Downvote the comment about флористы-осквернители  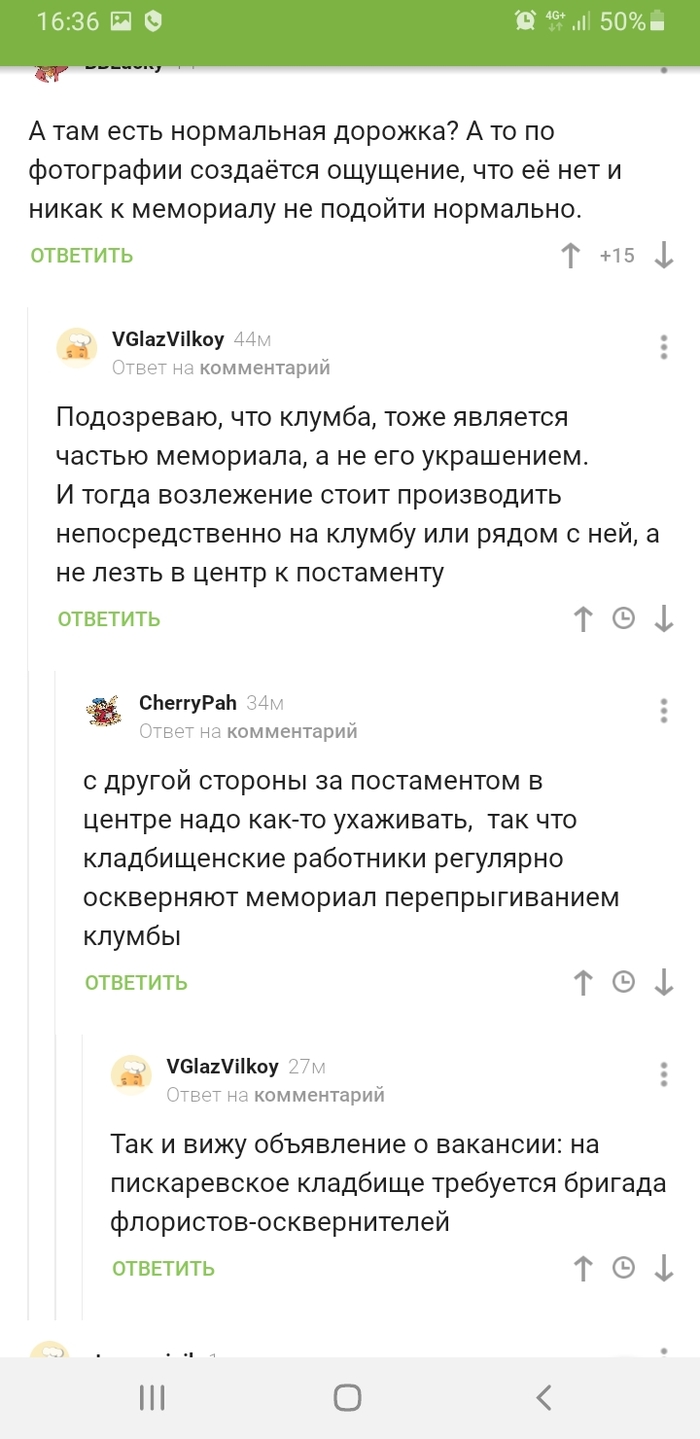[x=663, y=1267]
